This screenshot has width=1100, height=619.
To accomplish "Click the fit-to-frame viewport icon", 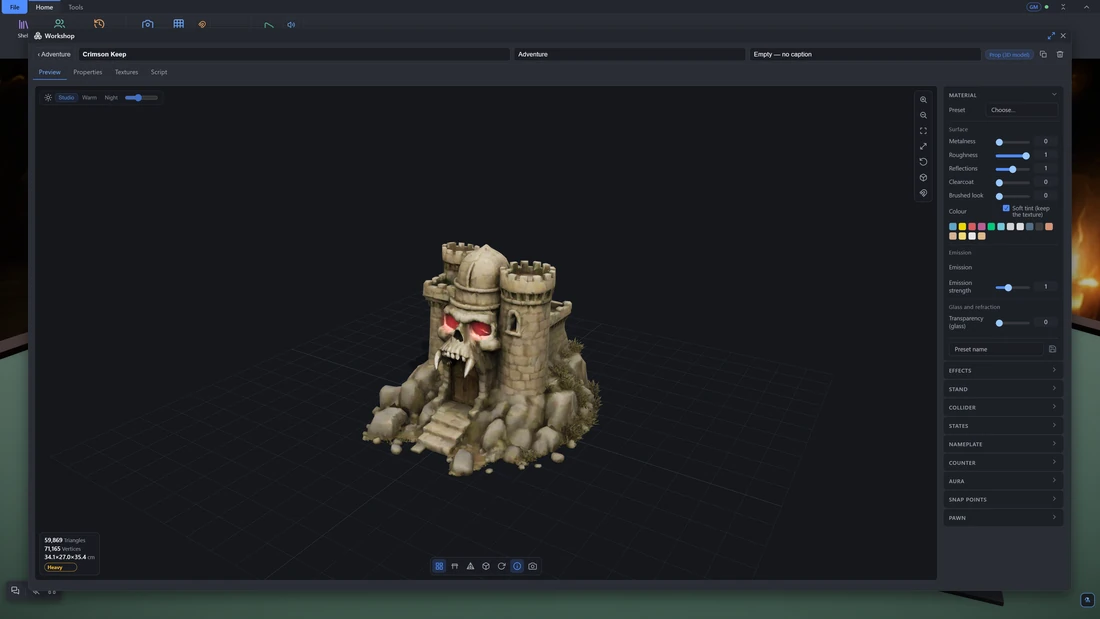I will coord(923,131).
